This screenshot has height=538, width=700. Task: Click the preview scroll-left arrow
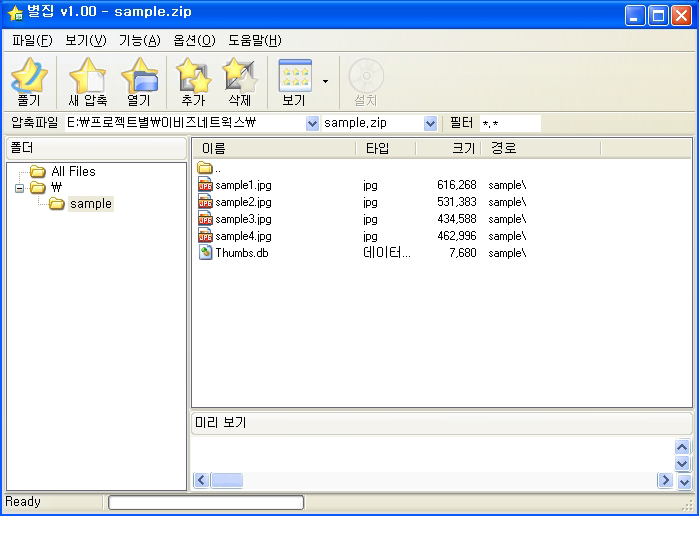(x=201, y=480)
